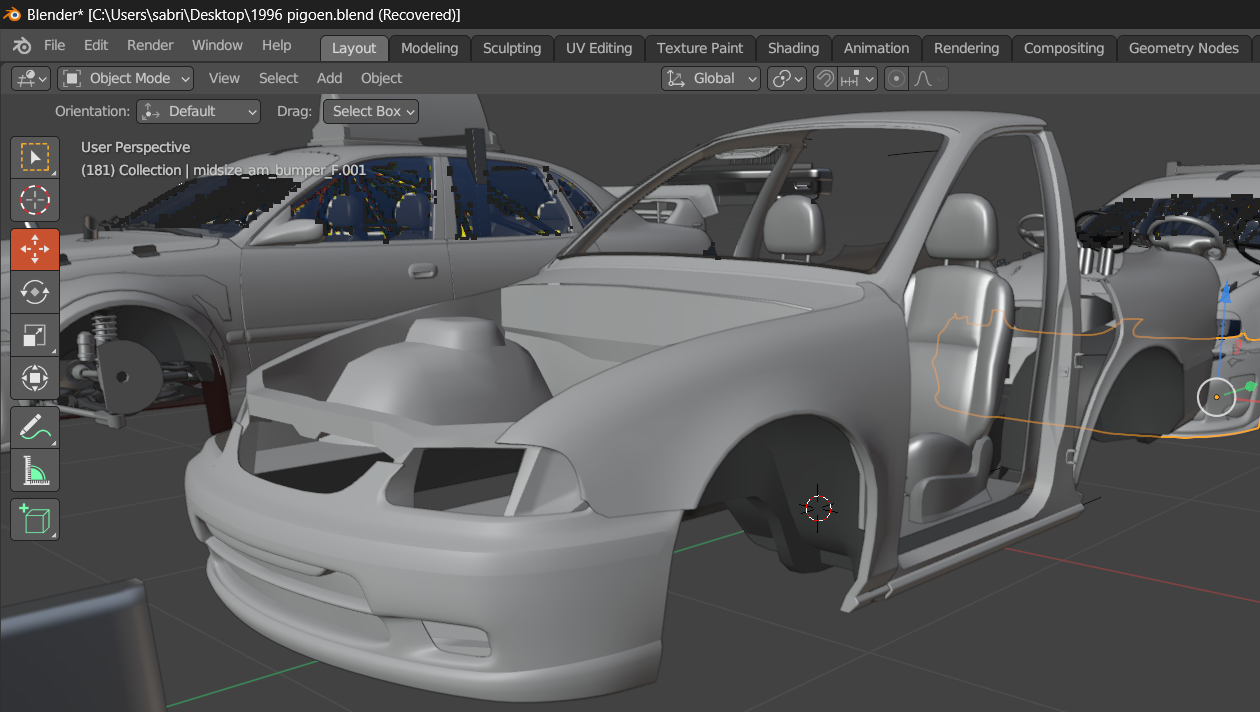Open Orientation Default dropdown
1260x712 pixels.
pos(198,111)
